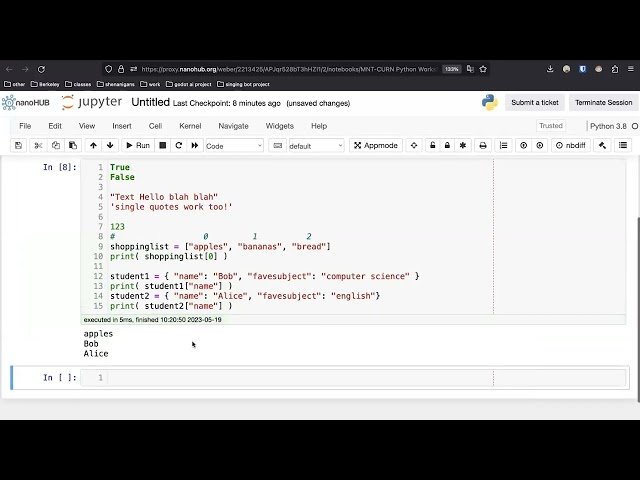Click the 'In [8]:' cell prompt

click(x=60, y=167)
